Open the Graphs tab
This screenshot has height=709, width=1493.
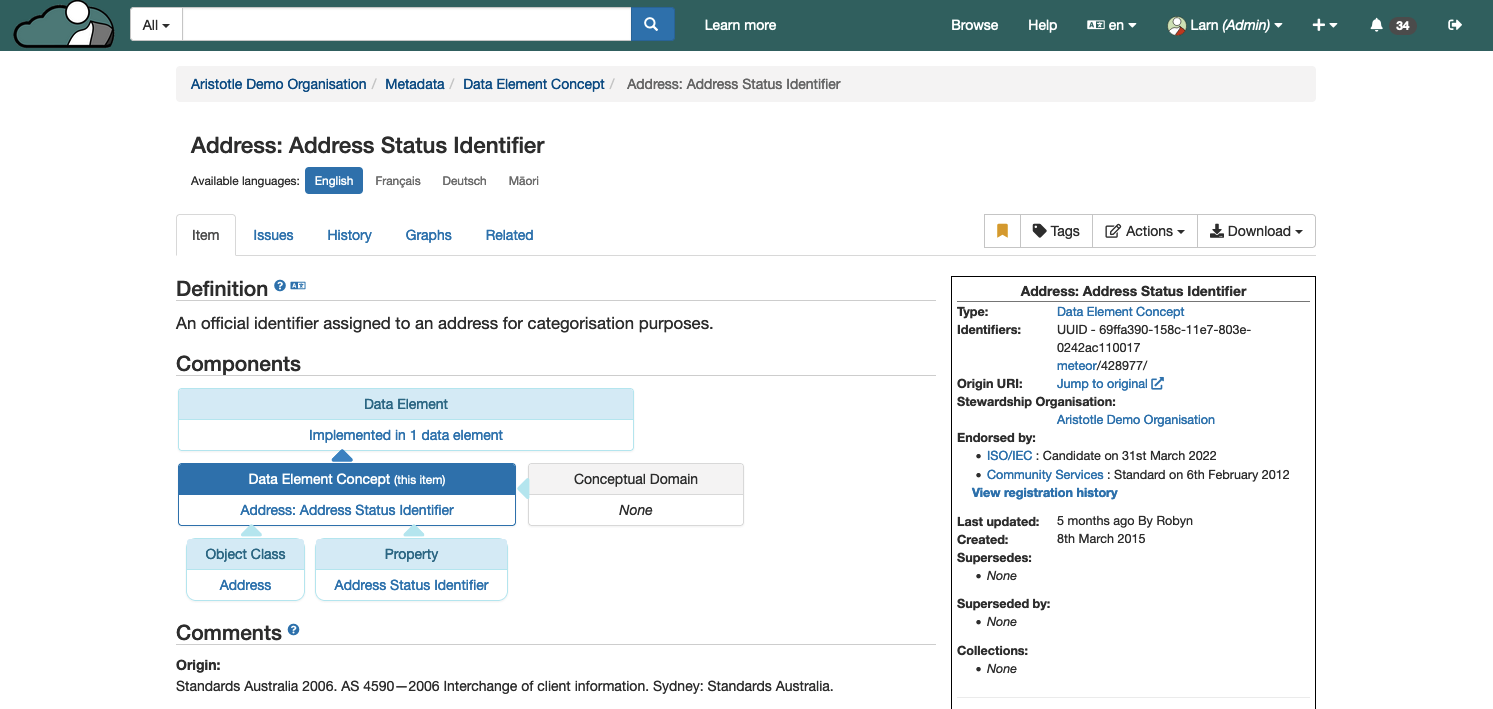click(x=428, y=235)
